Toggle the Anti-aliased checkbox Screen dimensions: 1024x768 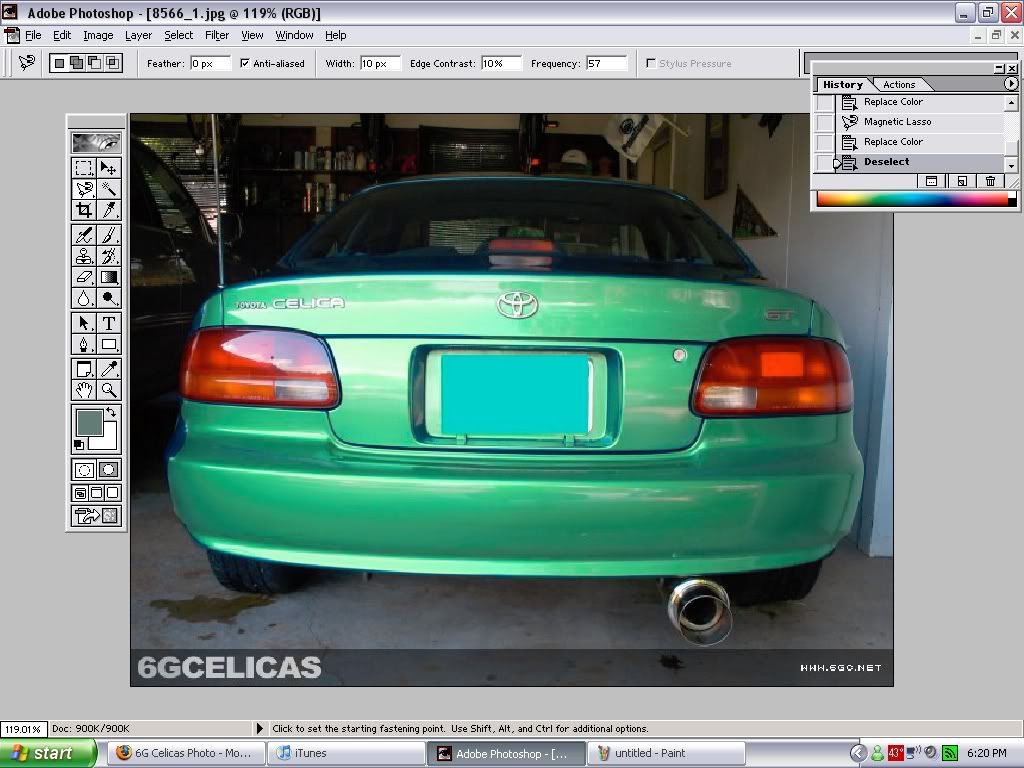click(x=245, y=63)
